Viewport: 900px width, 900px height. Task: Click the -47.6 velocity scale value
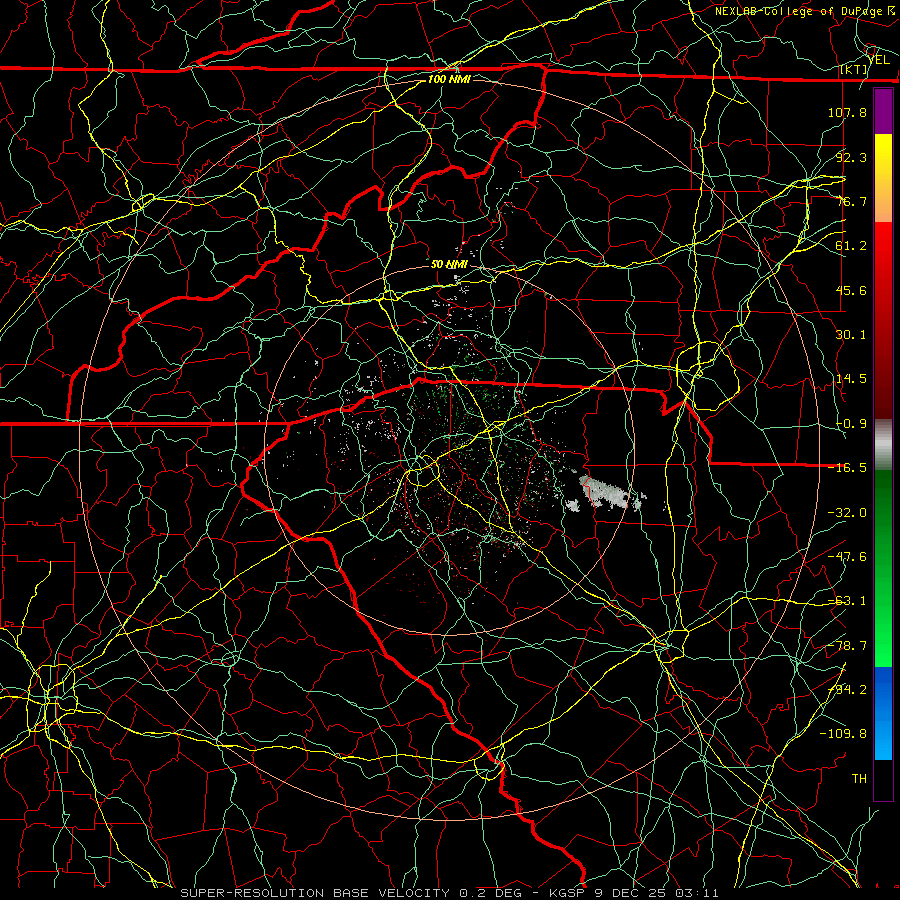pyautogui.click(x=847, y=556)
